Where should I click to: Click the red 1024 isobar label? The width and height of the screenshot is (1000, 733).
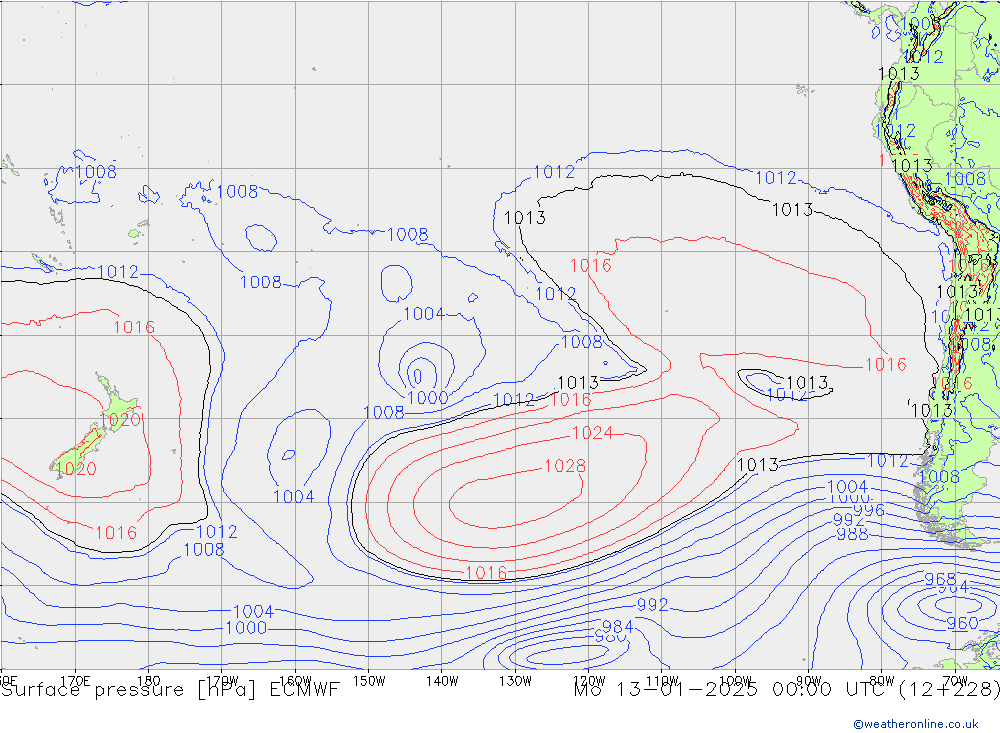[x=592, y=433]
